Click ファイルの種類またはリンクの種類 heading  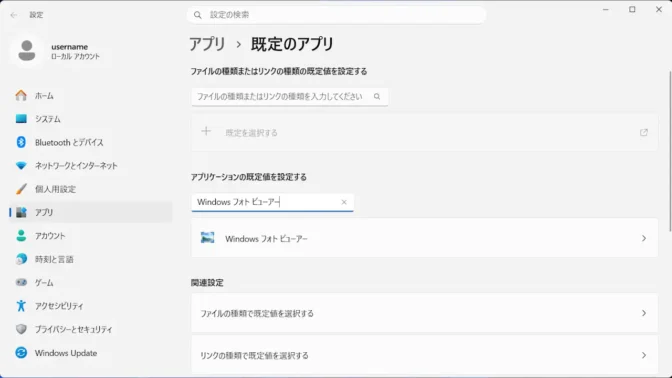[x=279, y=72]
